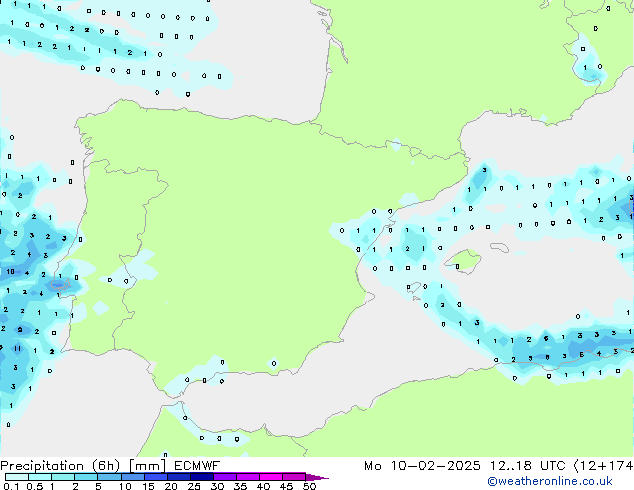Click the 'Mo 10-02-2025' date text
The height and width of the screenshot is (490, 634).
(422, 466)
